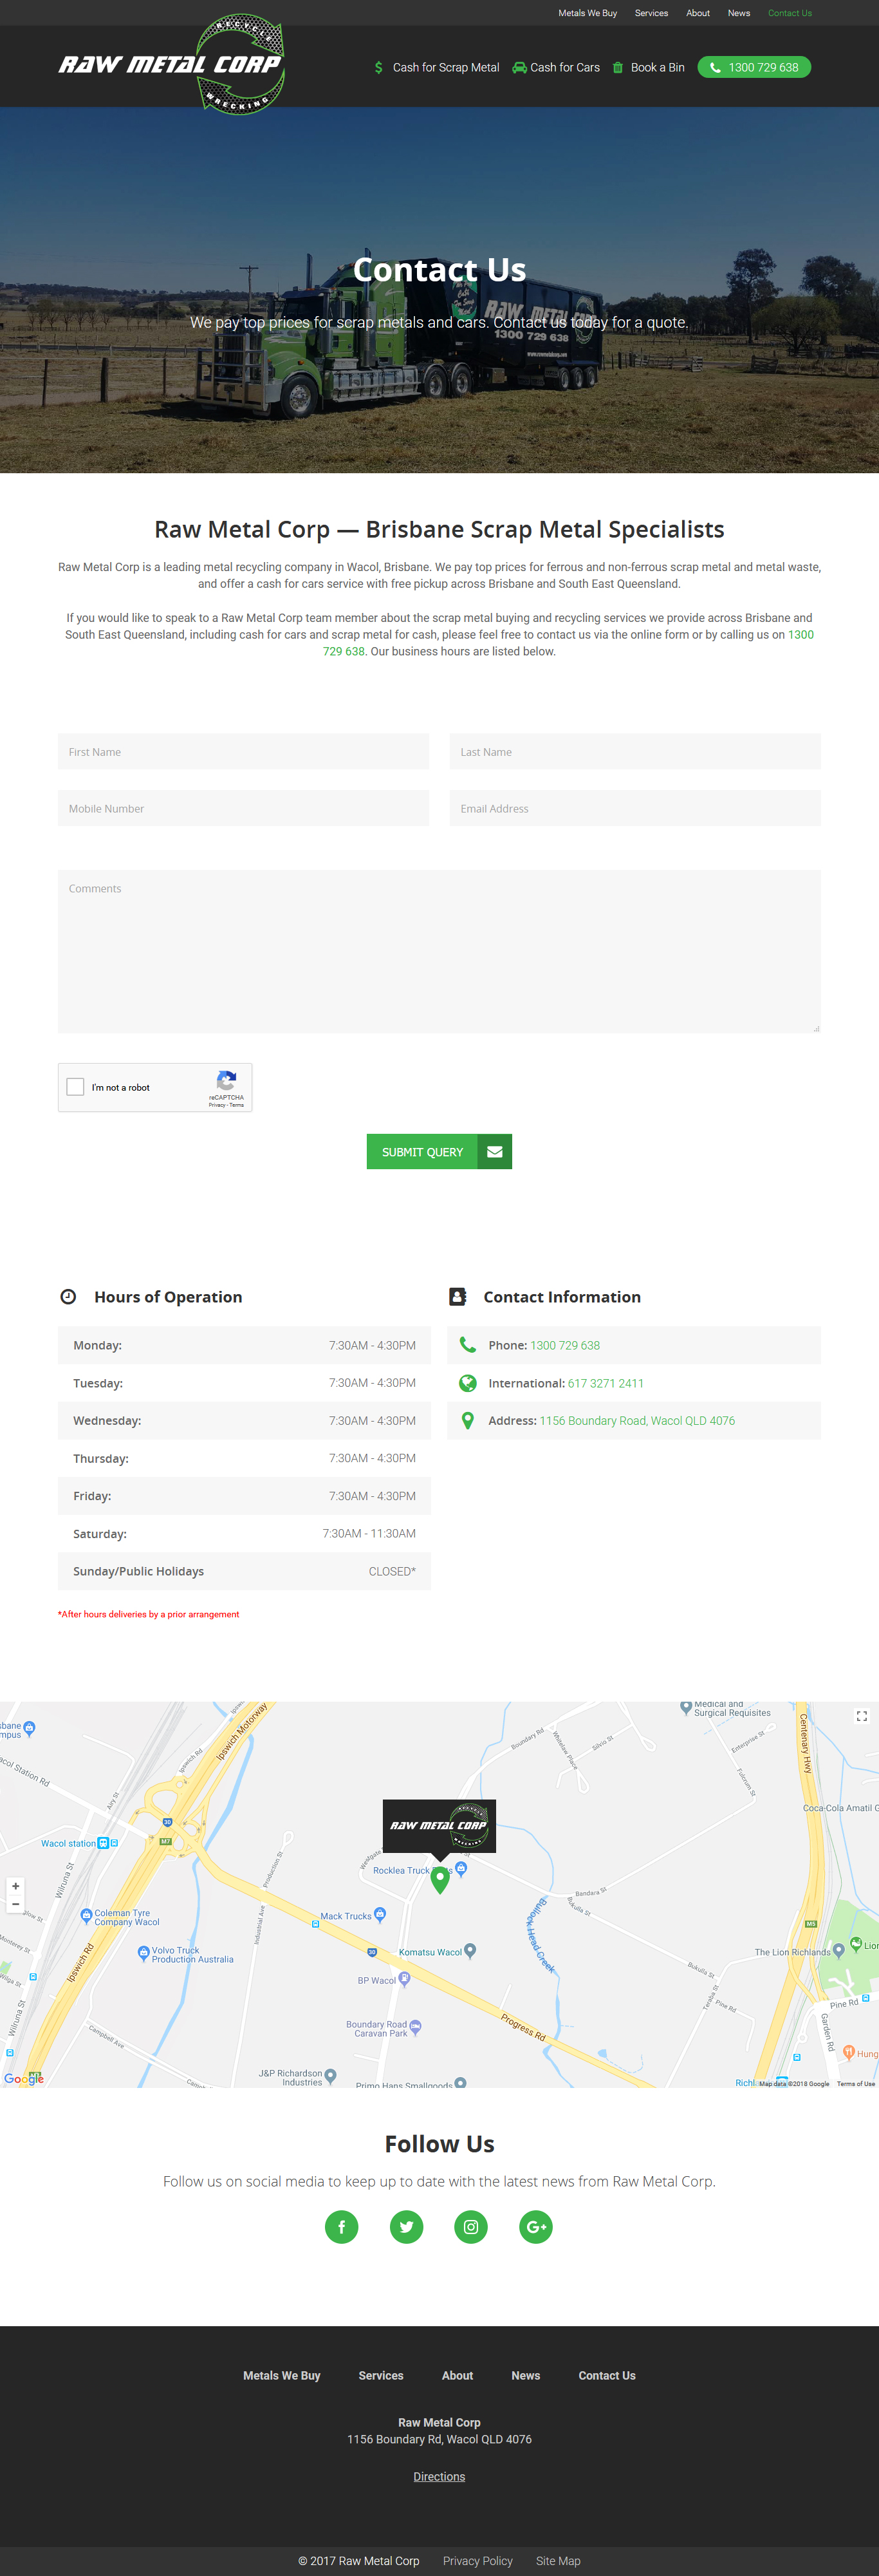This screenshot has height=2576, width=879.
Task: Open Cash for Scrap Metal link
Action: (446, 68)
